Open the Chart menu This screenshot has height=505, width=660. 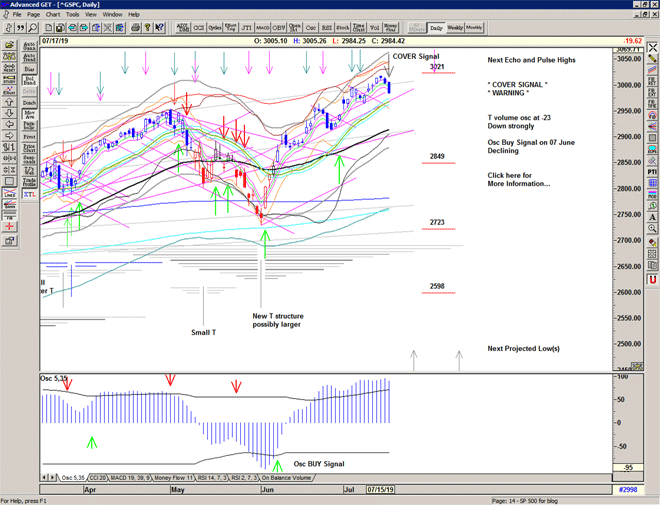coord(53,15)
